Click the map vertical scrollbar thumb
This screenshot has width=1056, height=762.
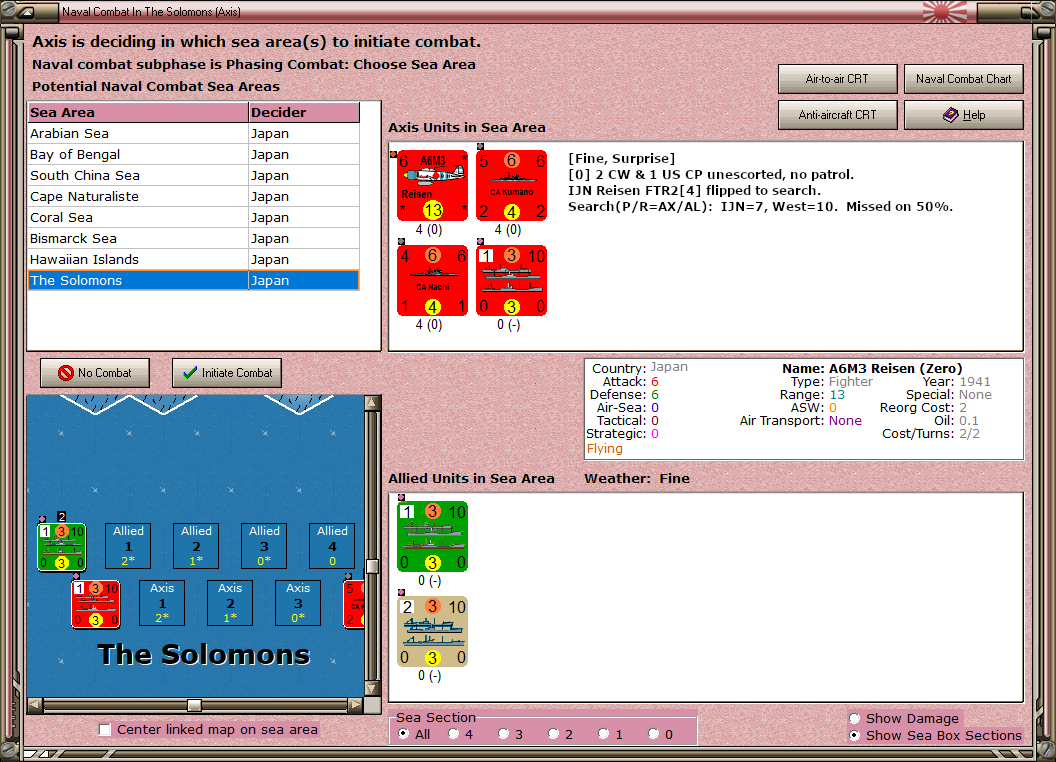click(x=372, y=566)
